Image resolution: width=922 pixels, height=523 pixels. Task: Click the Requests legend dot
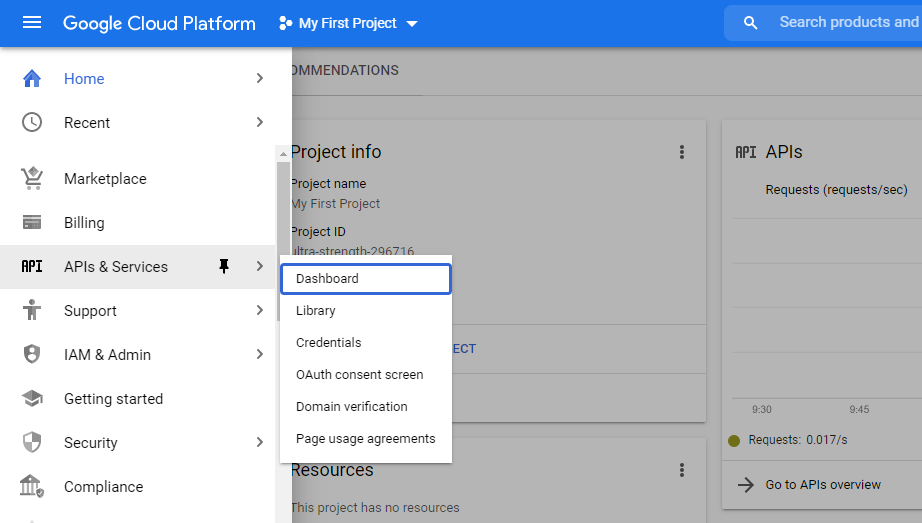click(x=734, y=441)
